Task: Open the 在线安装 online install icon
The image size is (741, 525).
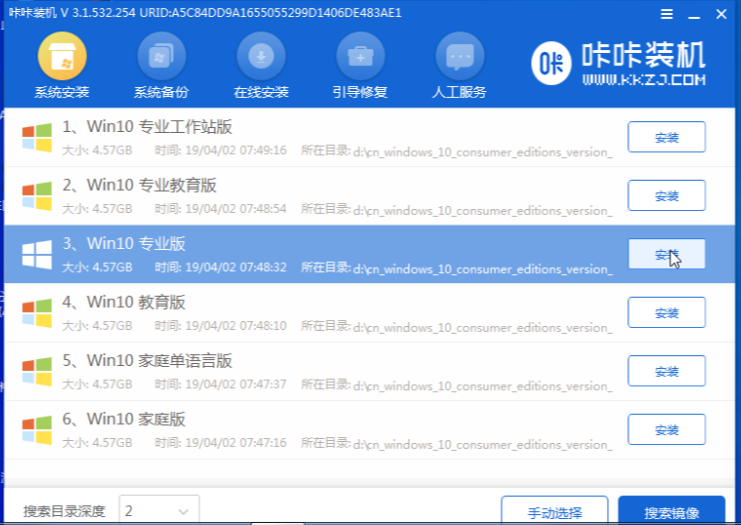Action: tap(261, 57)
